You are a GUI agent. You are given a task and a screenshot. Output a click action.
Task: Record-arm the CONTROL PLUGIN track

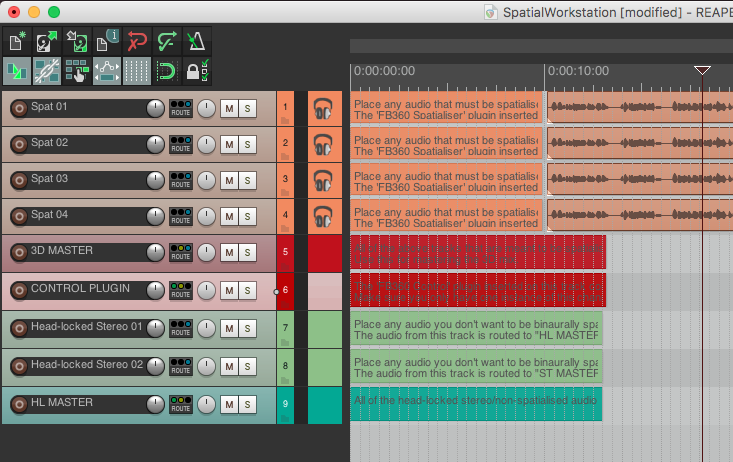[19, 291]
